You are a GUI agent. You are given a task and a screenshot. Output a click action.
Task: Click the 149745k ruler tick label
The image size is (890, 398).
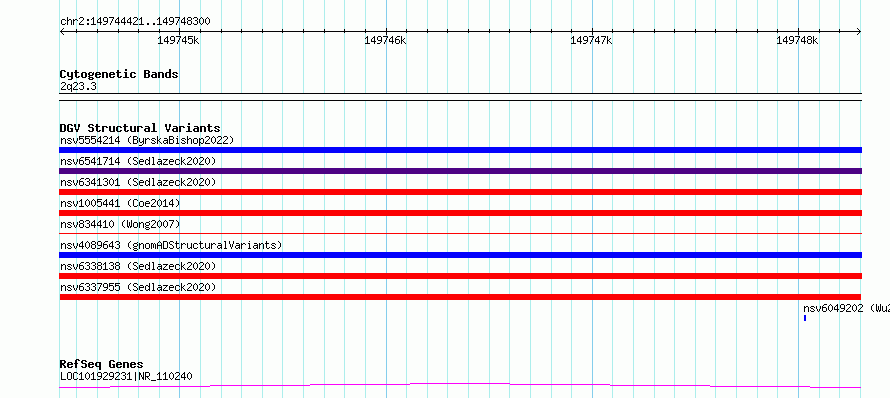coord(178,40)
